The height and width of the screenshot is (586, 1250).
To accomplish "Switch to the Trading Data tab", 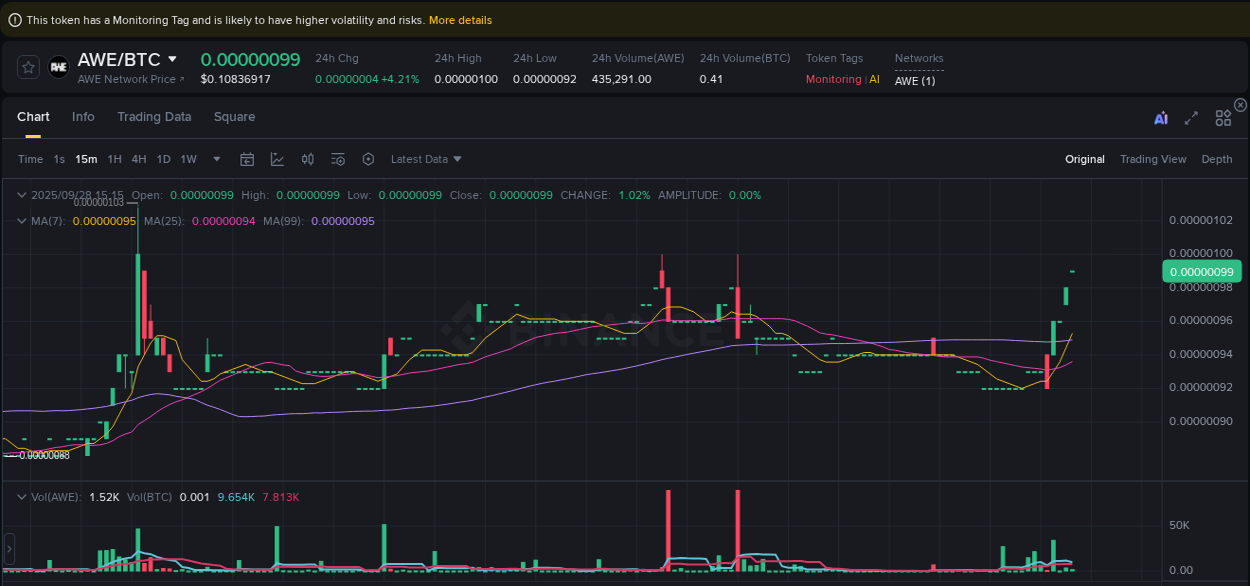I will pyautogui.click(x=154, y=117).
